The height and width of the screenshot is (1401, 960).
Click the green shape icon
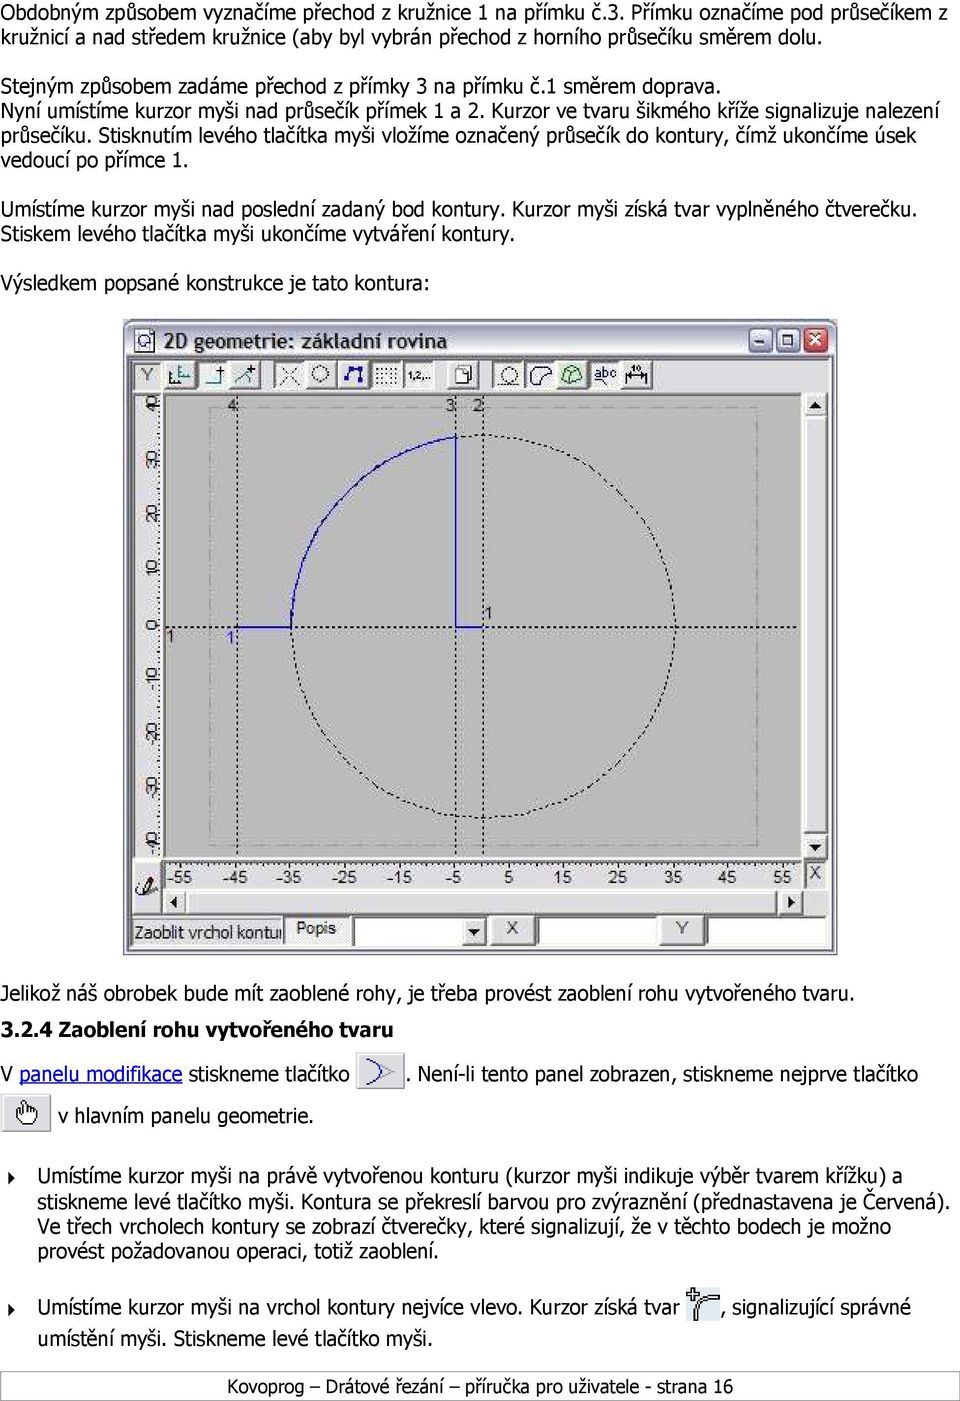click(572, 375)
